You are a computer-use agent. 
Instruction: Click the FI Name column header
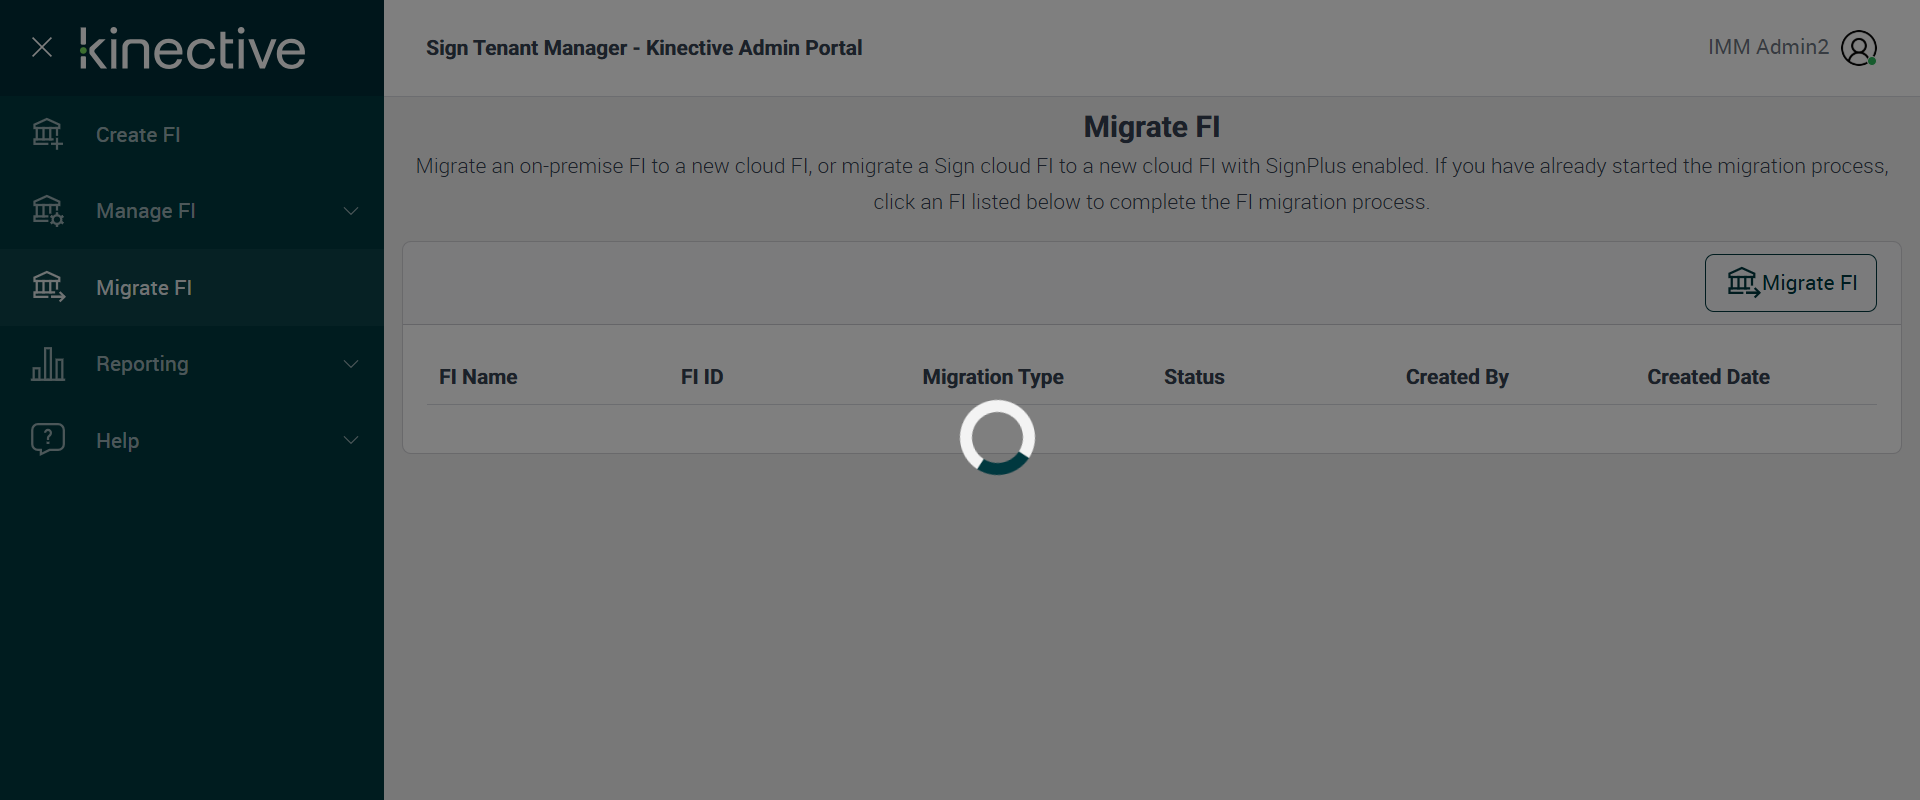click(478, 377)
